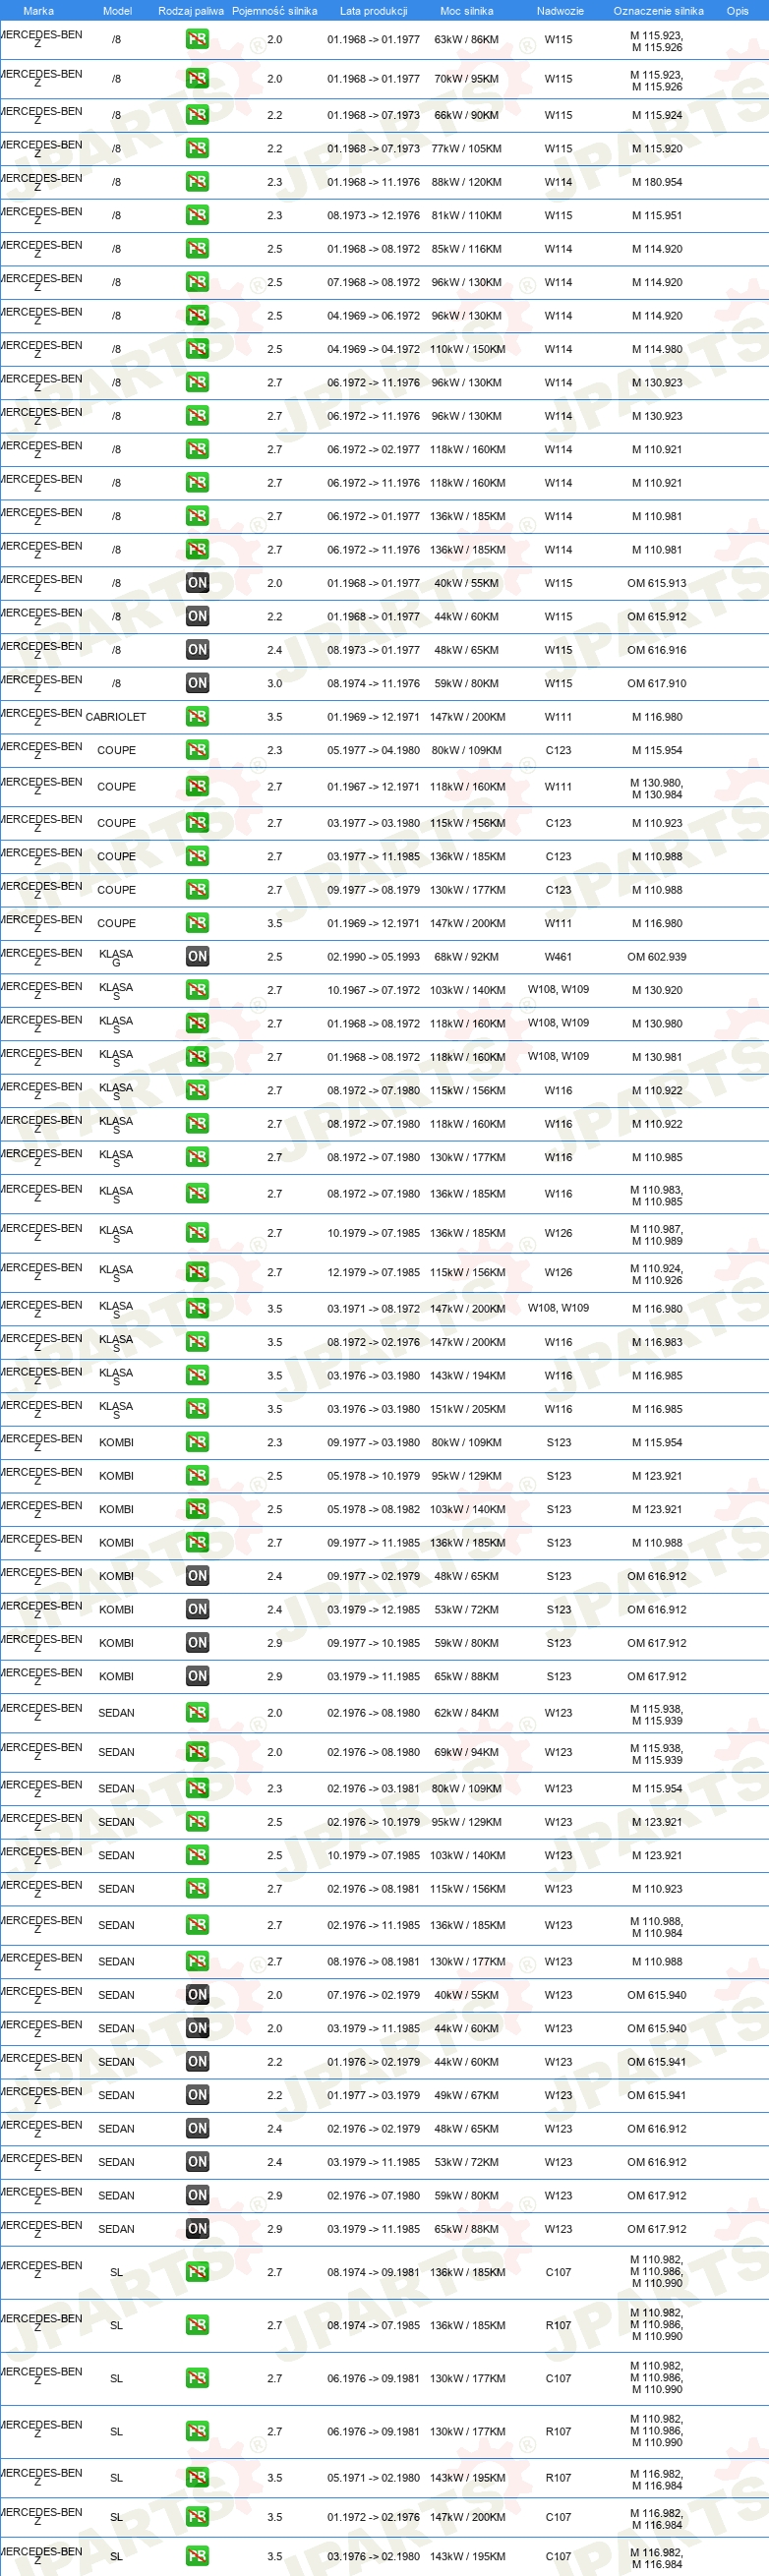This screenshot has width=769, height=2576.
Task: Click the PB icon in KOMBI 95kW / 129KM row
Action: click(x=197, y=1476)
